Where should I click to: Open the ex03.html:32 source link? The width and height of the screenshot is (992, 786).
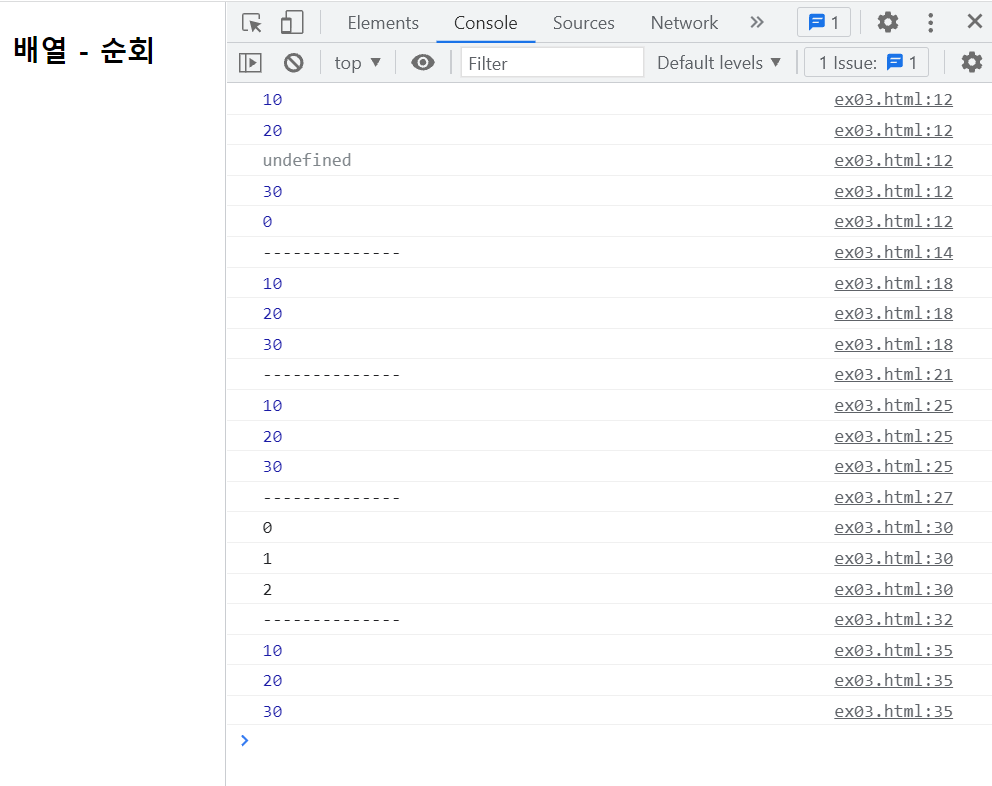(893, 620)
